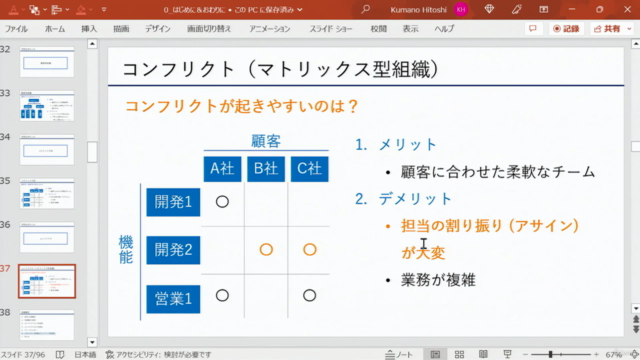This screenshot has width=640, height=360.
Task: Click the search magnifier icon in title bar
Action: coord(366,9)
